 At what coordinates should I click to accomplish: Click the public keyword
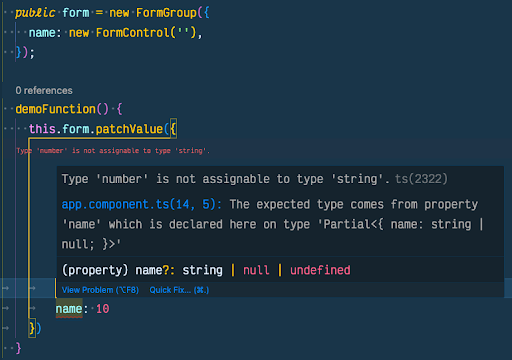[x=35, y=13]
